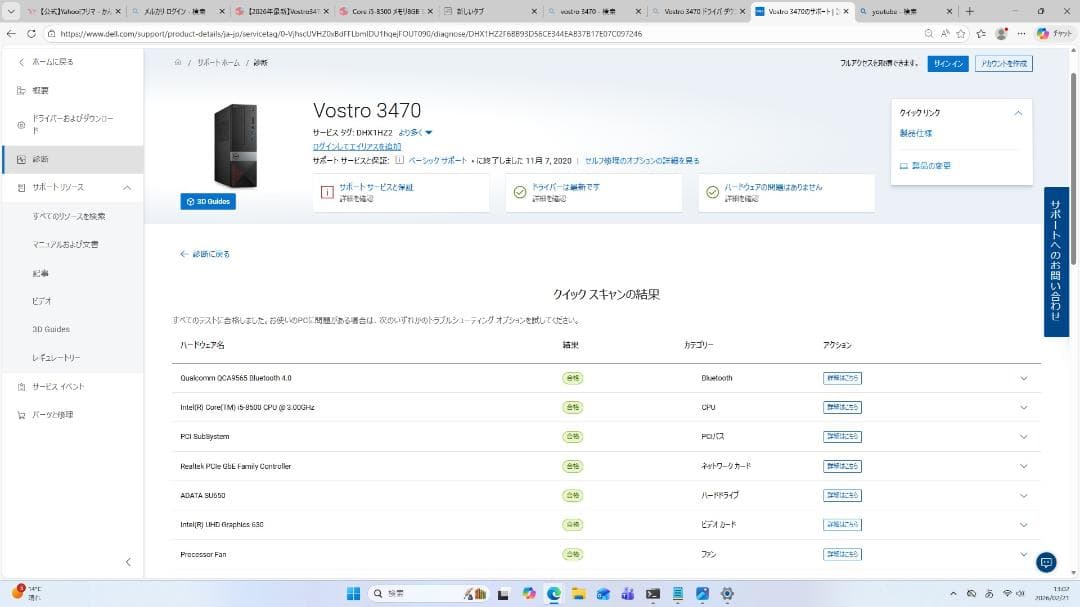Expand the Realtek PCIe GbE Family Controller row
This screenshot has height=607, width=1080.
[x=1024, y=466]
